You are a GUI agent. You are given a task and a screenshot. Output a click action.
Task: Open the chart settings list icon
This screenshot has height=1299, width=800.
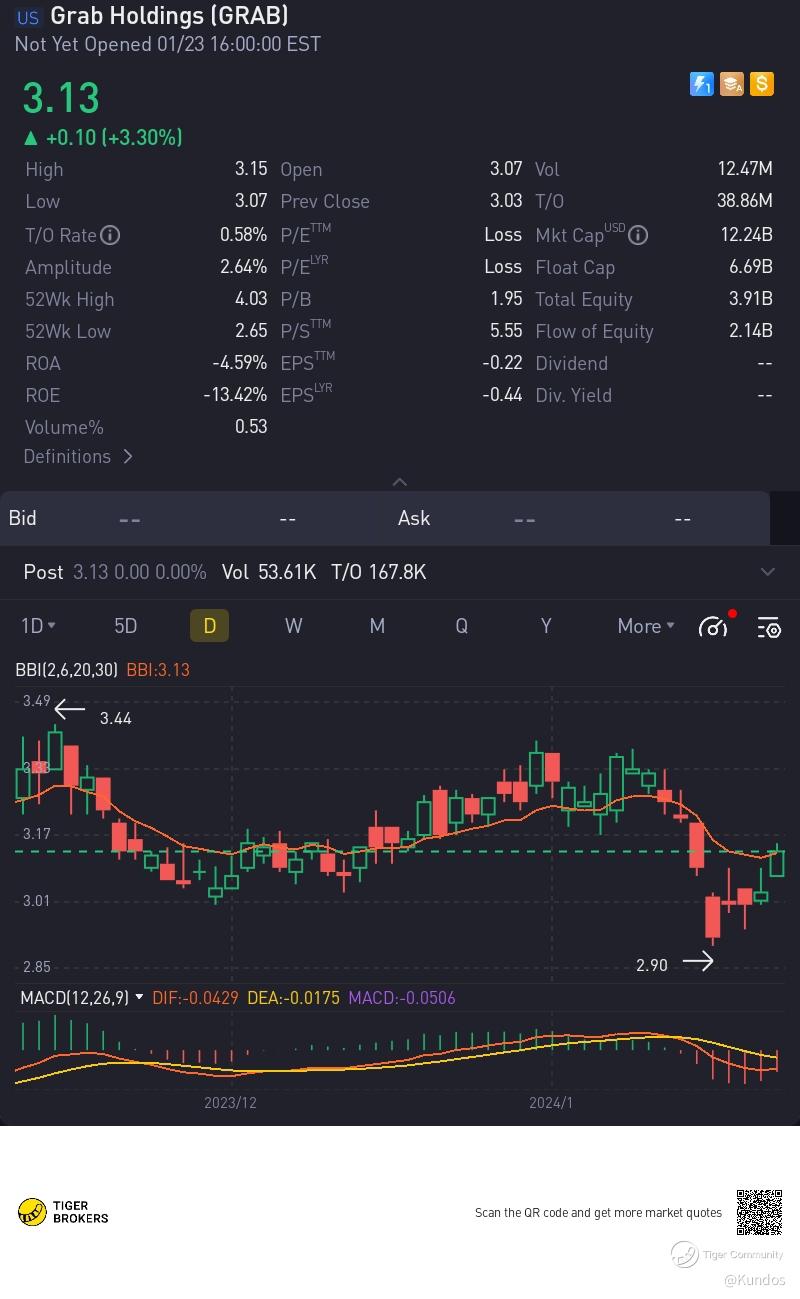[x=769, y=627]
